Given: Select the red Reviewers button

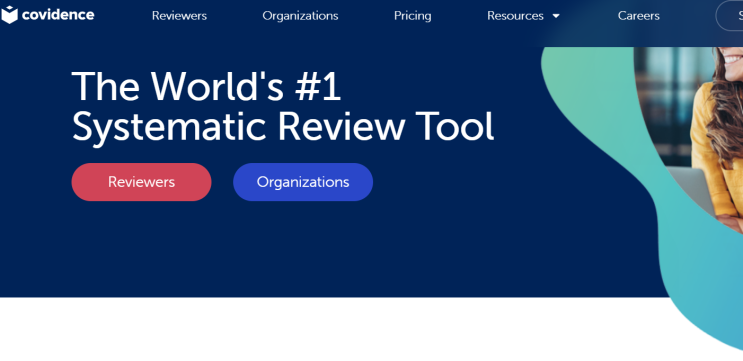Looking at the screenshot, I should point(141,182).
